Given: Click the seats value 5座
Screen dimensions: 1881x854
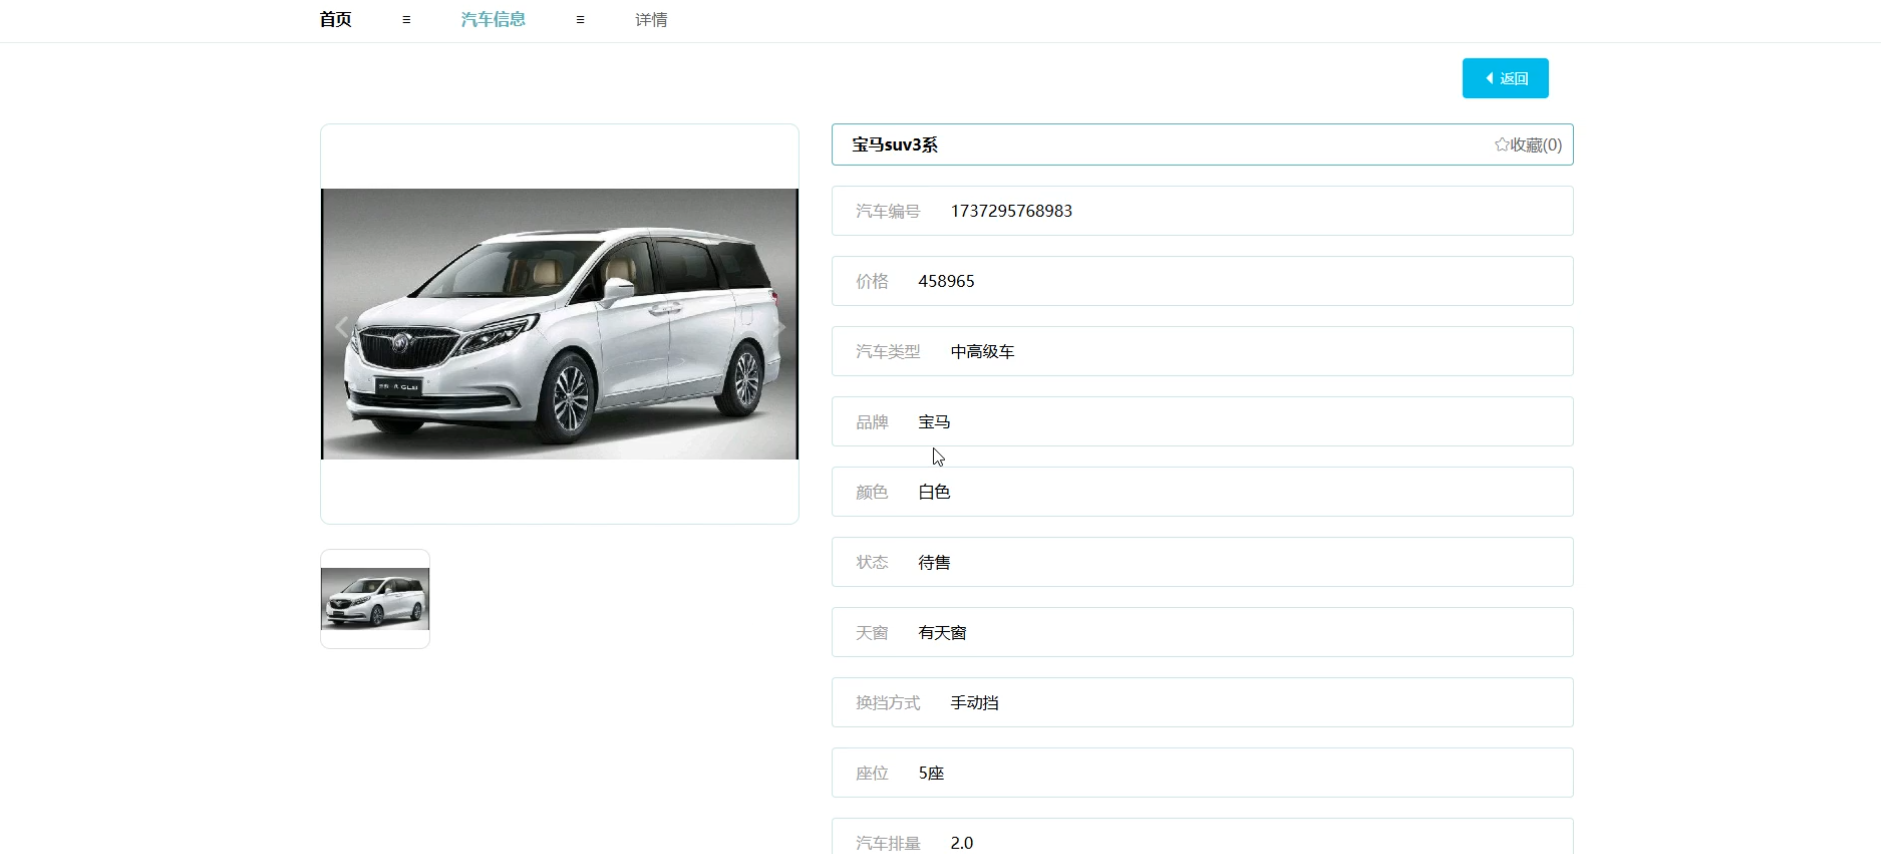Looking at the screenshot, I should pyautogui.click(x=931, y=773).
